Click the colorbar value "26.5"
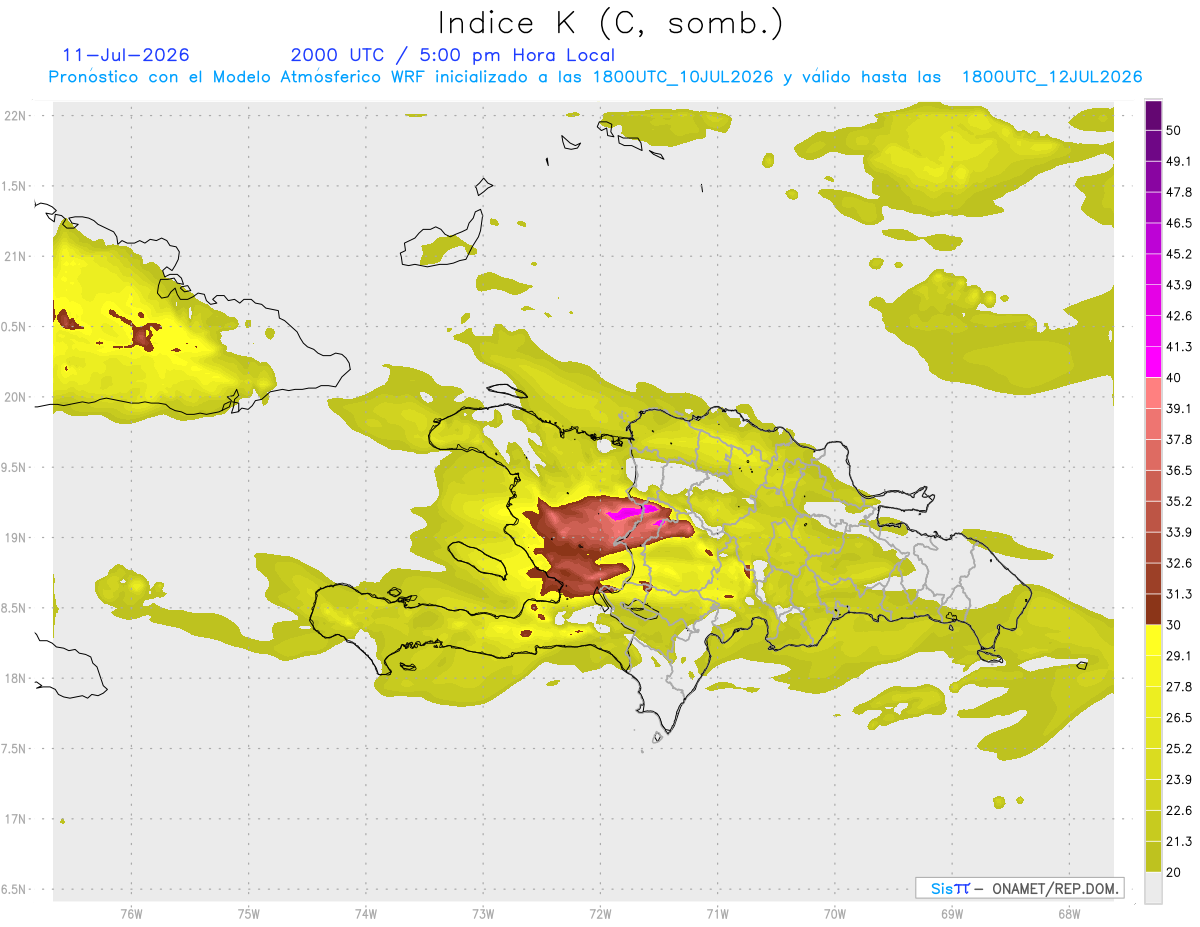The image size is (1200, 927). point(1179,717)
